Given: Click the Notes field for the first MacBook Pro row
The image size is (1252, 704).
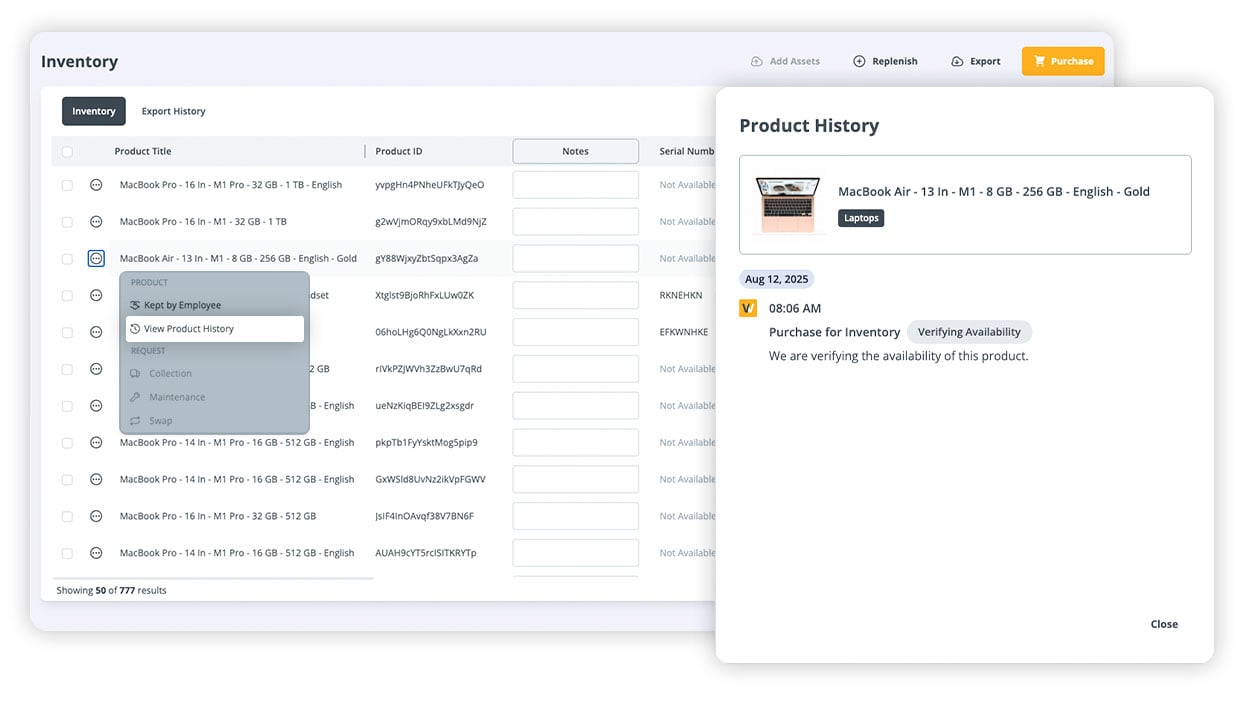Looking at the screenshot, I should click(575, 185).
